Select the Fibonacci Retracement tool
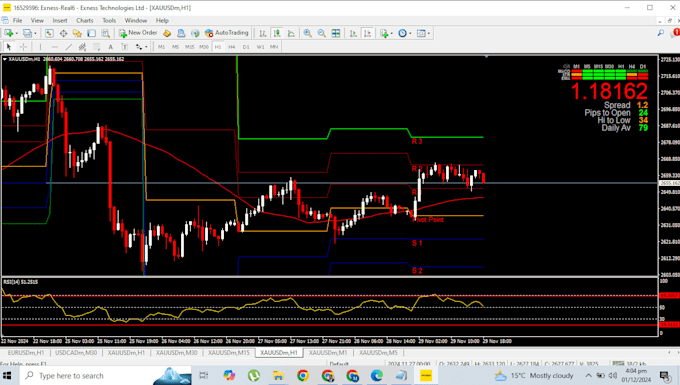 pyautogui.click(x=96, y=46)
